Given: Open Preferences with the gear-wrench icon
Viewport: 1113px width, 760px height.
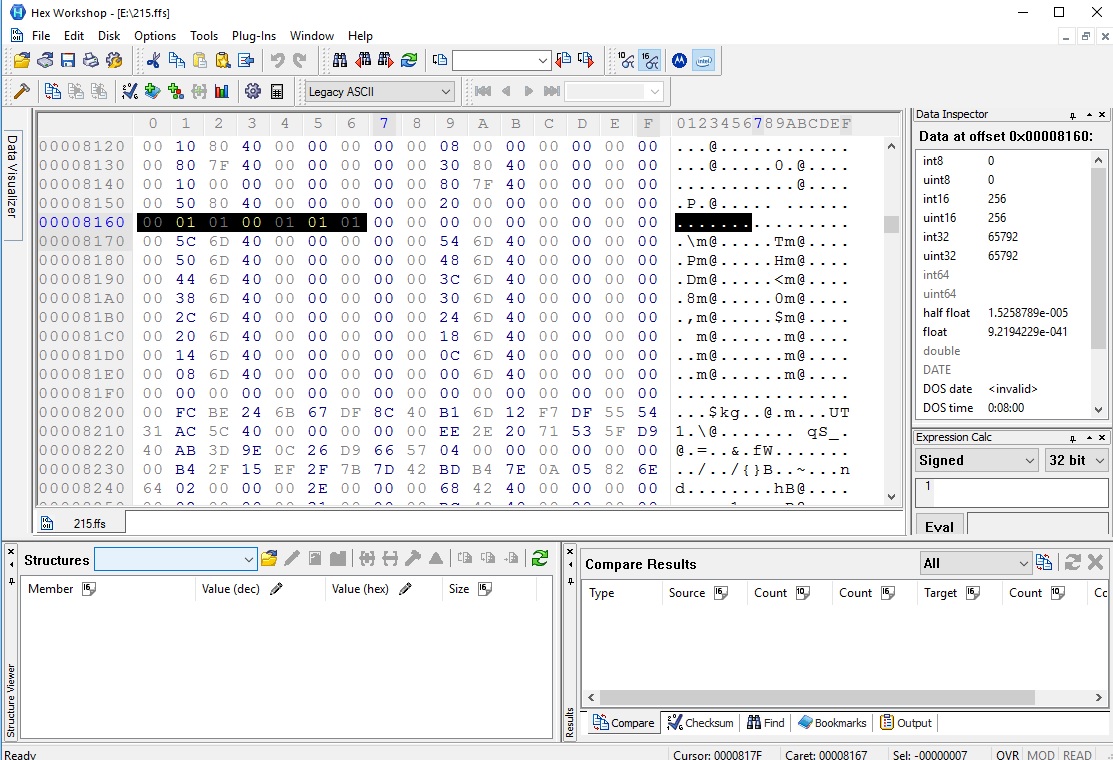Looking at the screenshot, I should click(x=114, y=60).
